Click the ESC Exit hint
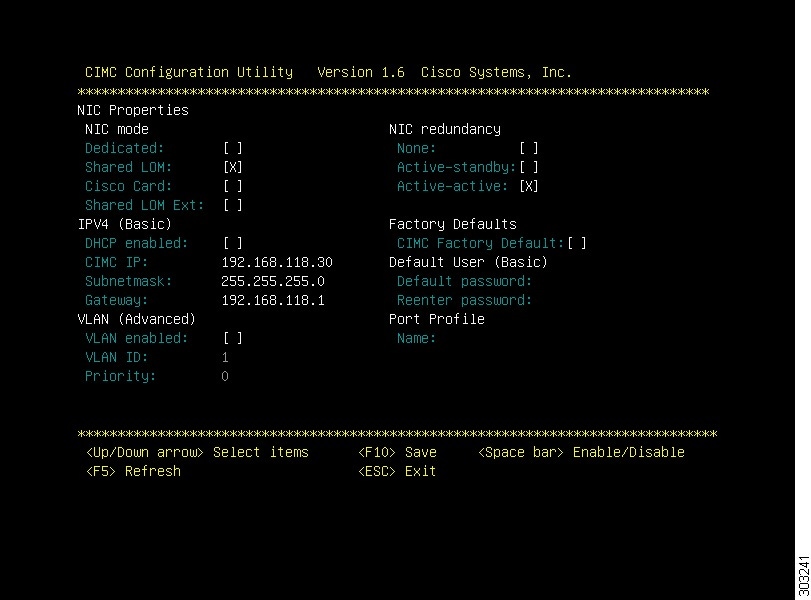This screenshot has height=600, width=811. tap(397, 471)
